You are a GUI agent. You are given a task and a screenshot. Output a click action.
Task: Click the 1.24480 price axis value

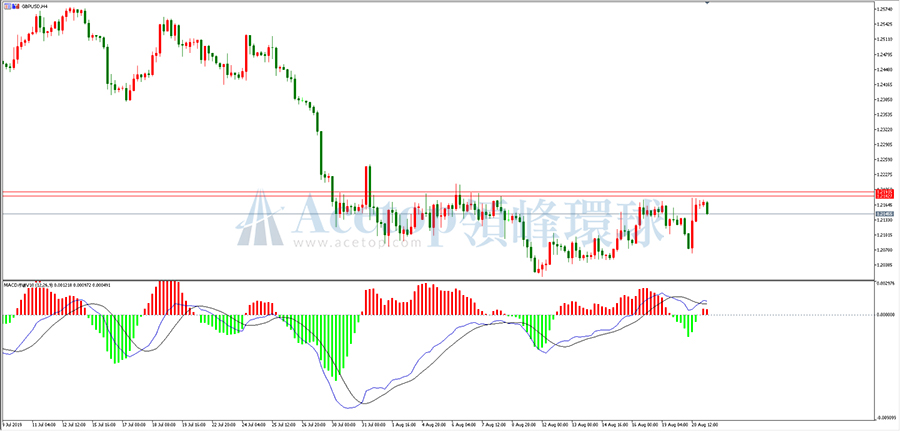(885, 69)
